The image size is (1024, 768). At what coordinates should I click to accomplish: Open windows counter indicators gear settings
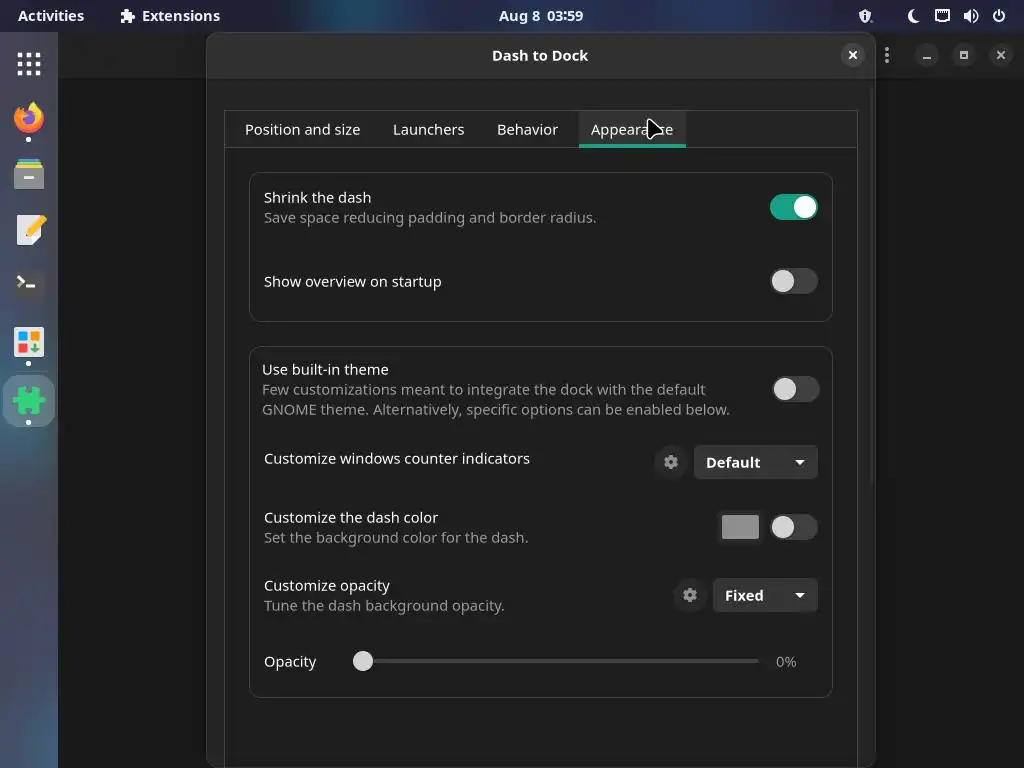(x=671, y=462)
